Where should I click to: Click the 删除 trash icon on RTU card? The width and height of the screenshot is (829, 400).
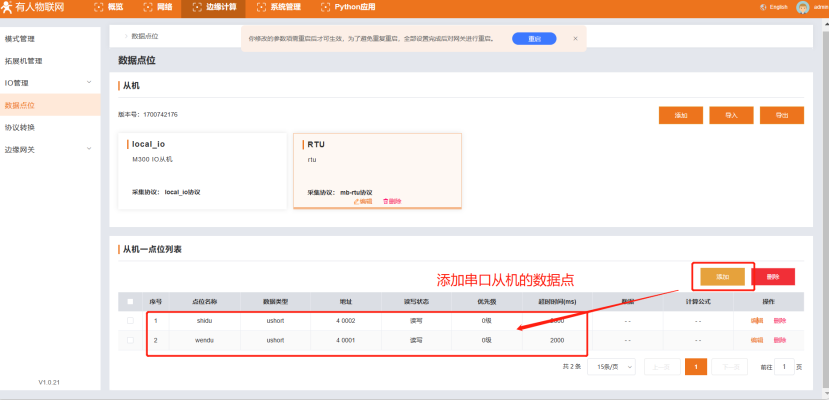click(x=386, y=201)
